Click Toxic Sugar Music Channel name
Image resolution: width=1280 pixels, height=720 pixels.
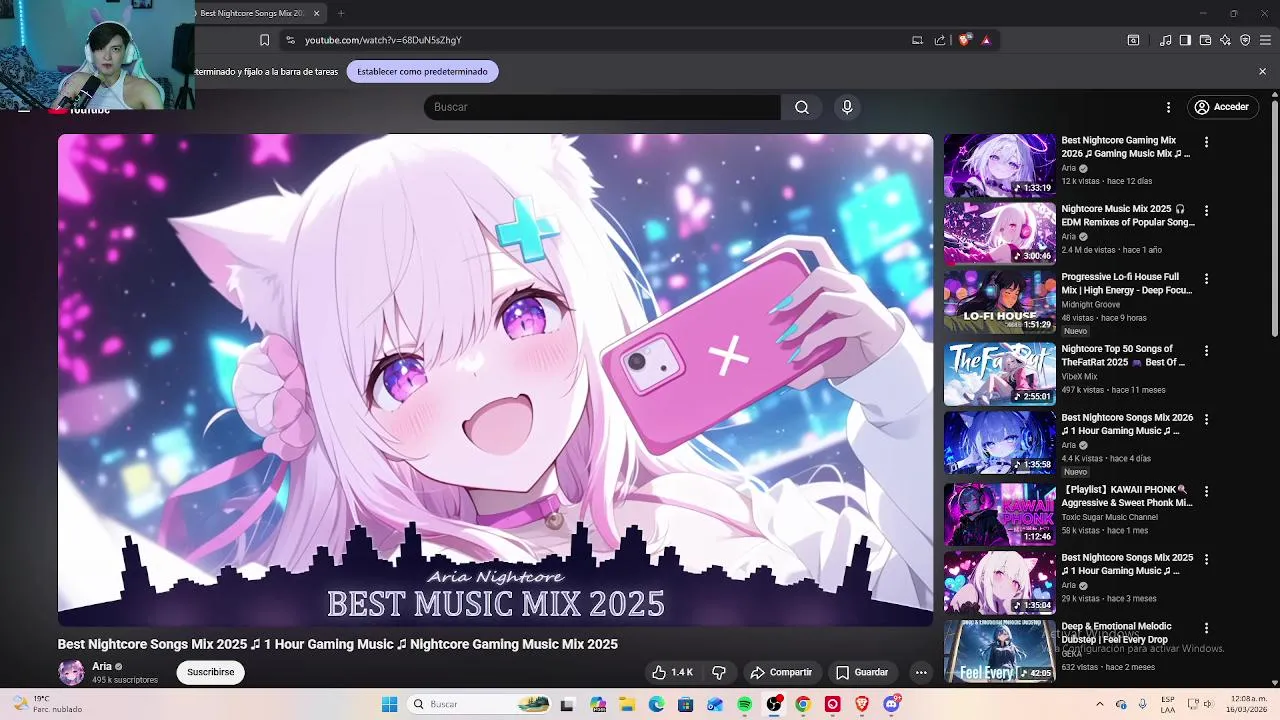tap(1110, 517)
